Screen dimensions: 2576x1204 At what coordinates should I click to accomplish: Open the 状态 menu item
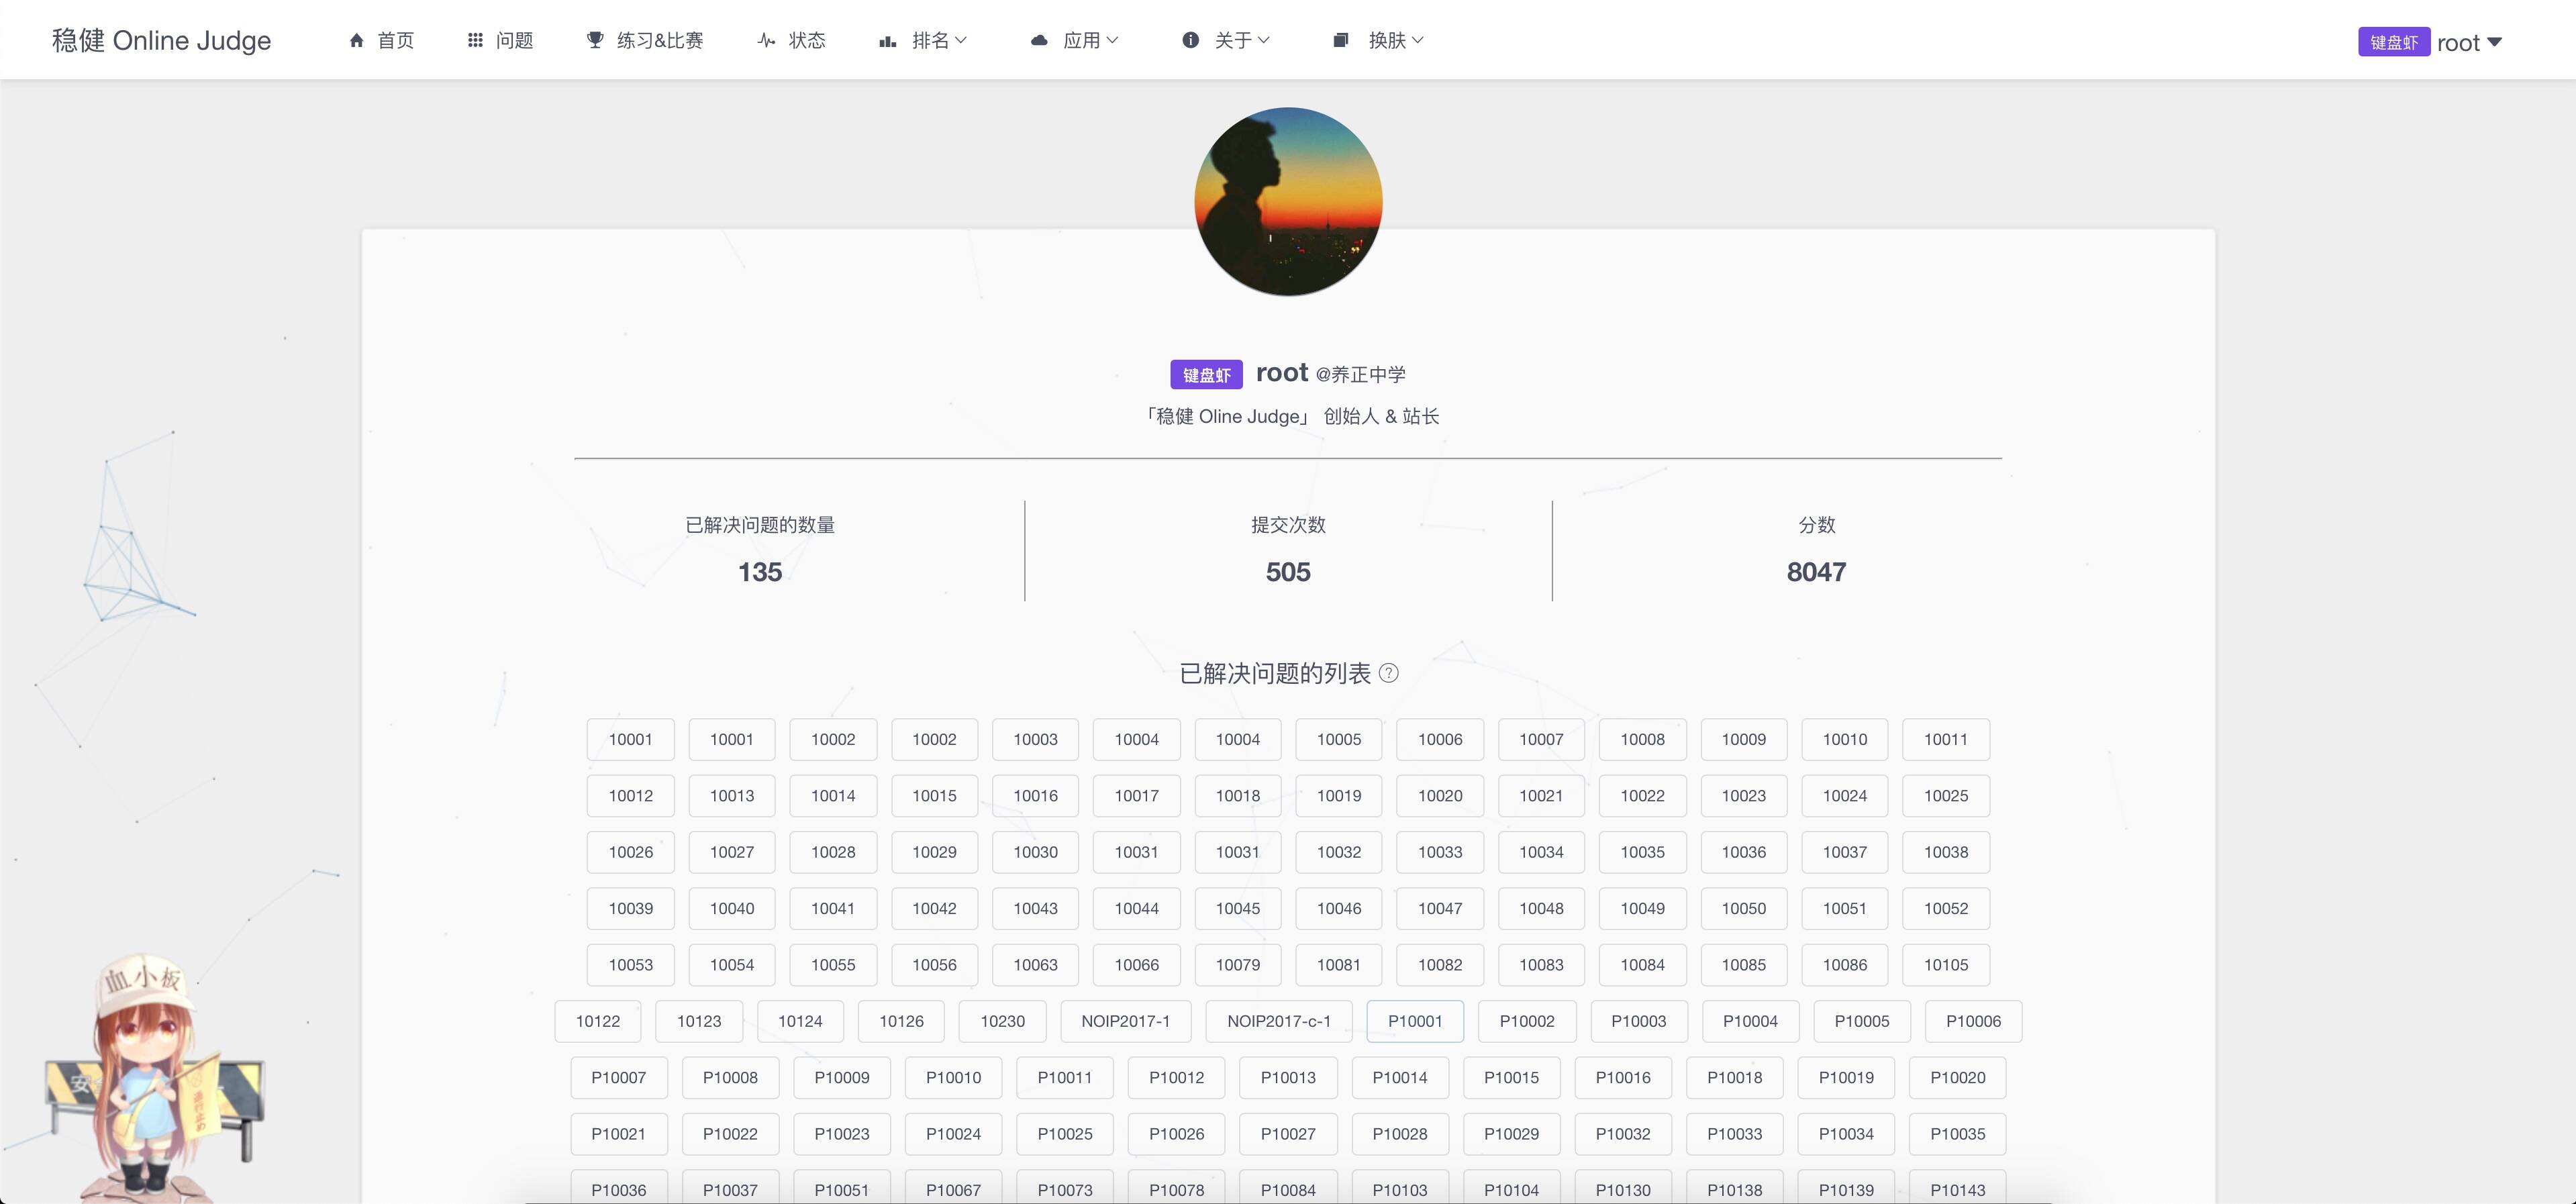tap(806, 40)
